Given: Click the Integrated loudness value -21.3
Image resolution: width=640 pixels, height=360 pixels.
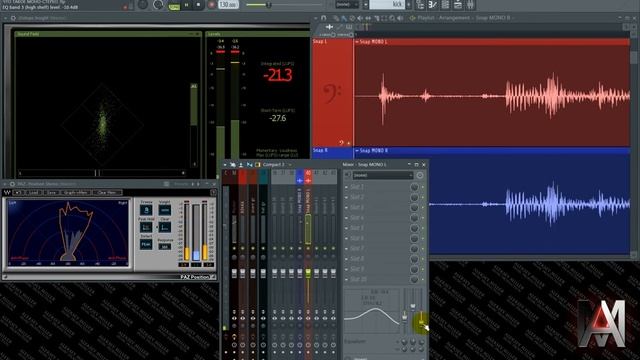Looking at the screenshot, I should (278, 75).
